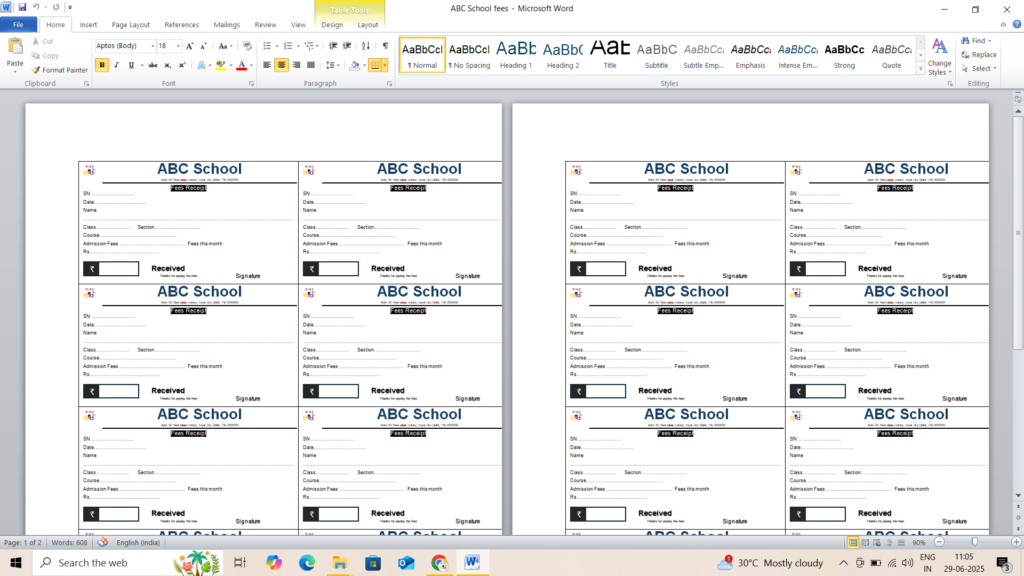Apply the Heading 1 style
The width and height of the screenshot is (1024, 576).
click(x=516, y=54)
